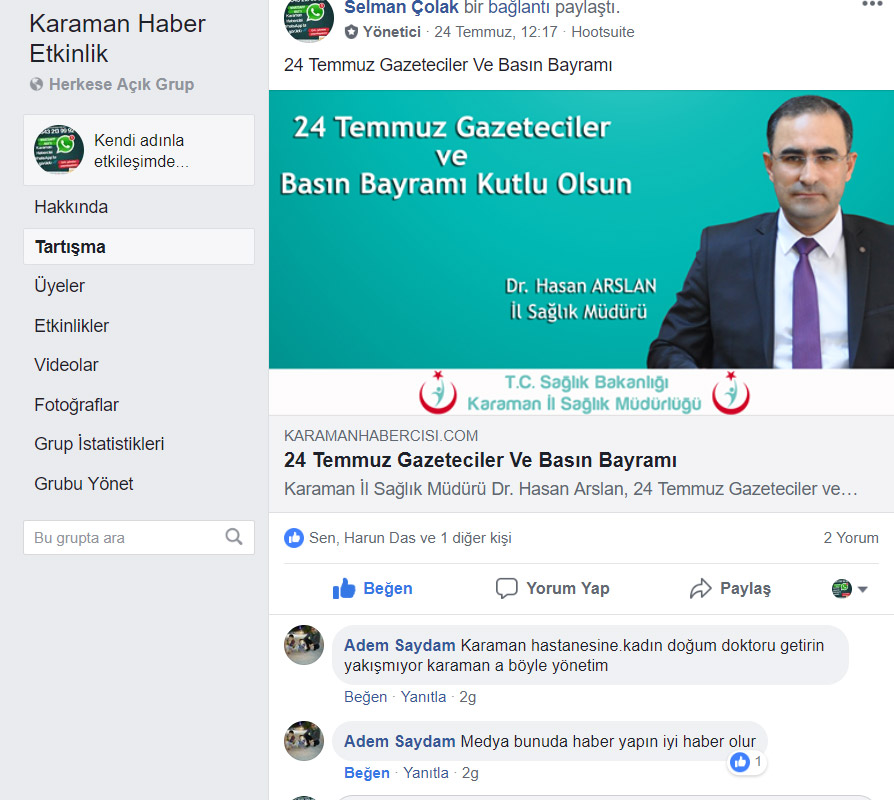Toggle Beğen on the first Adem Saydam comment

click(x=365, y=697)
